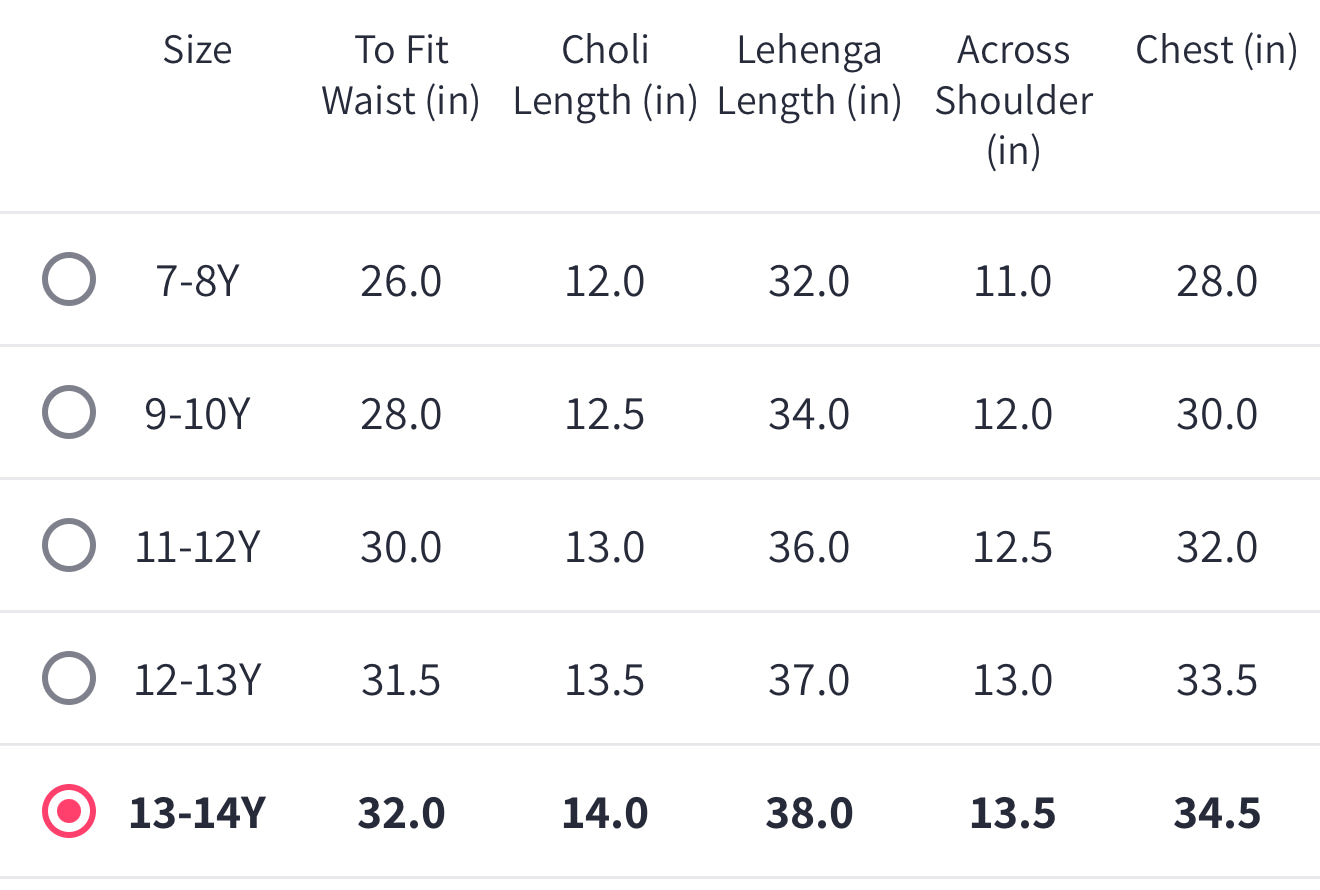Click the Across Shoulder column header
The height and width of the screenshot is (890, 1320).
(x=1013, y=100)
